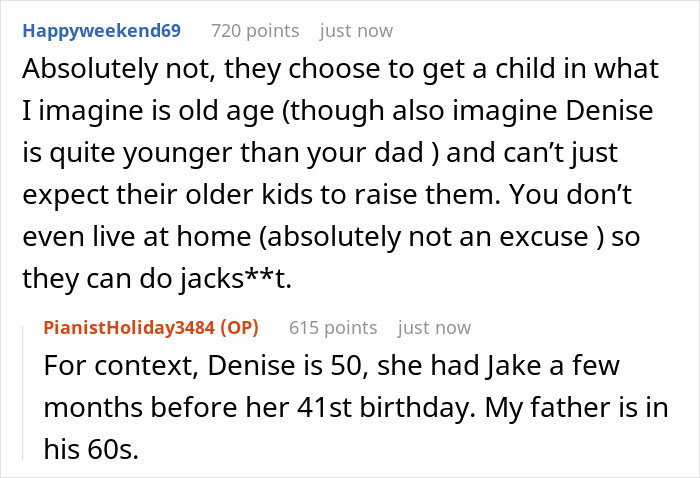Click the timestamp beside 615 points
Viewport: 700px width, 478px height.
coord(434,327)
